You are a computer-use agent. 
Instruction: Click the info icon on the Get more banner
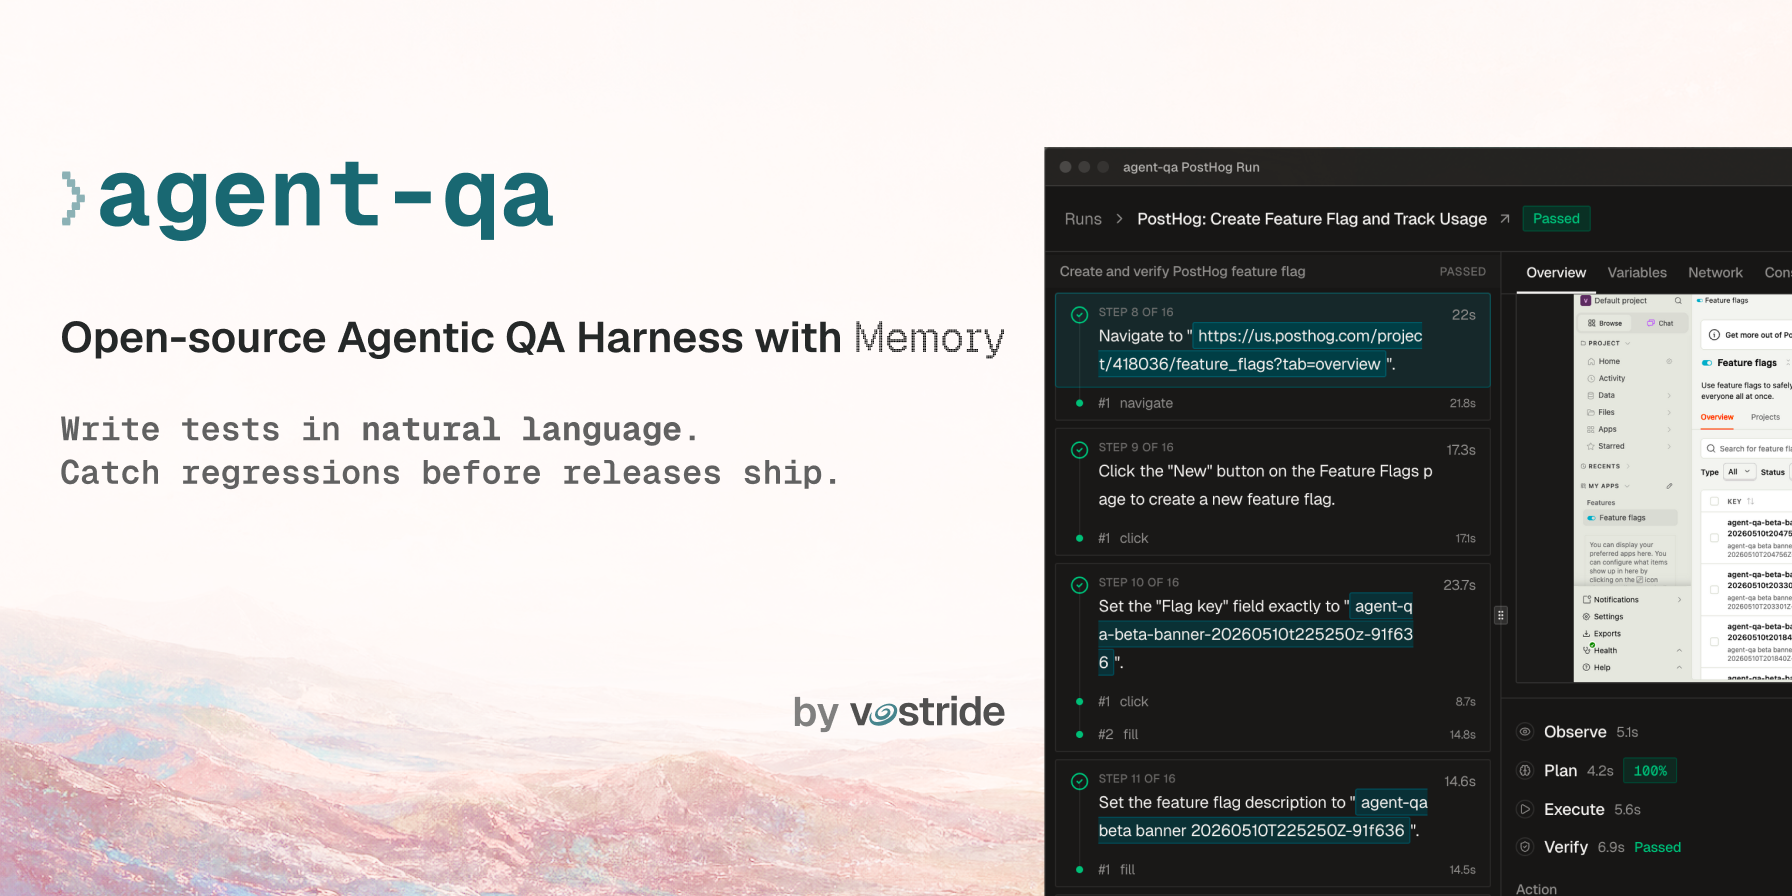(x=1715, y=335)
